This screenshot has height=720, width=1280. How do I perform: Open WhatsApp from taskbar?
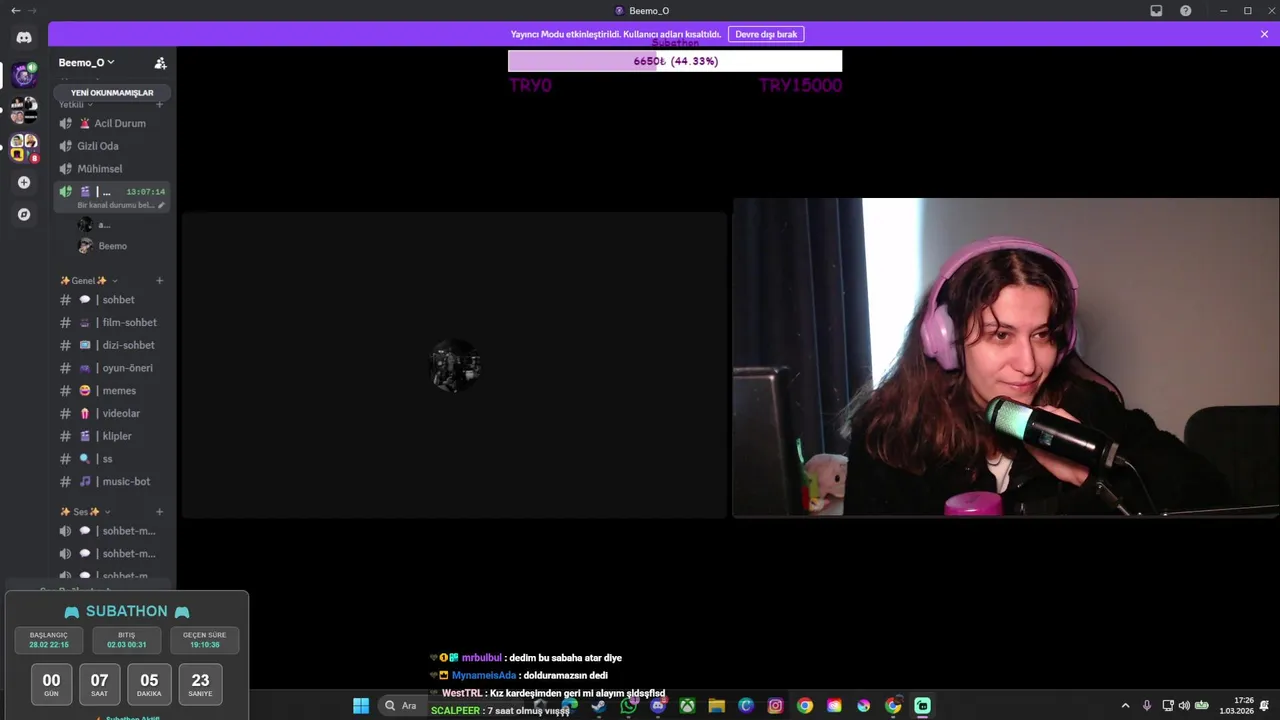[x=628, y=706]
